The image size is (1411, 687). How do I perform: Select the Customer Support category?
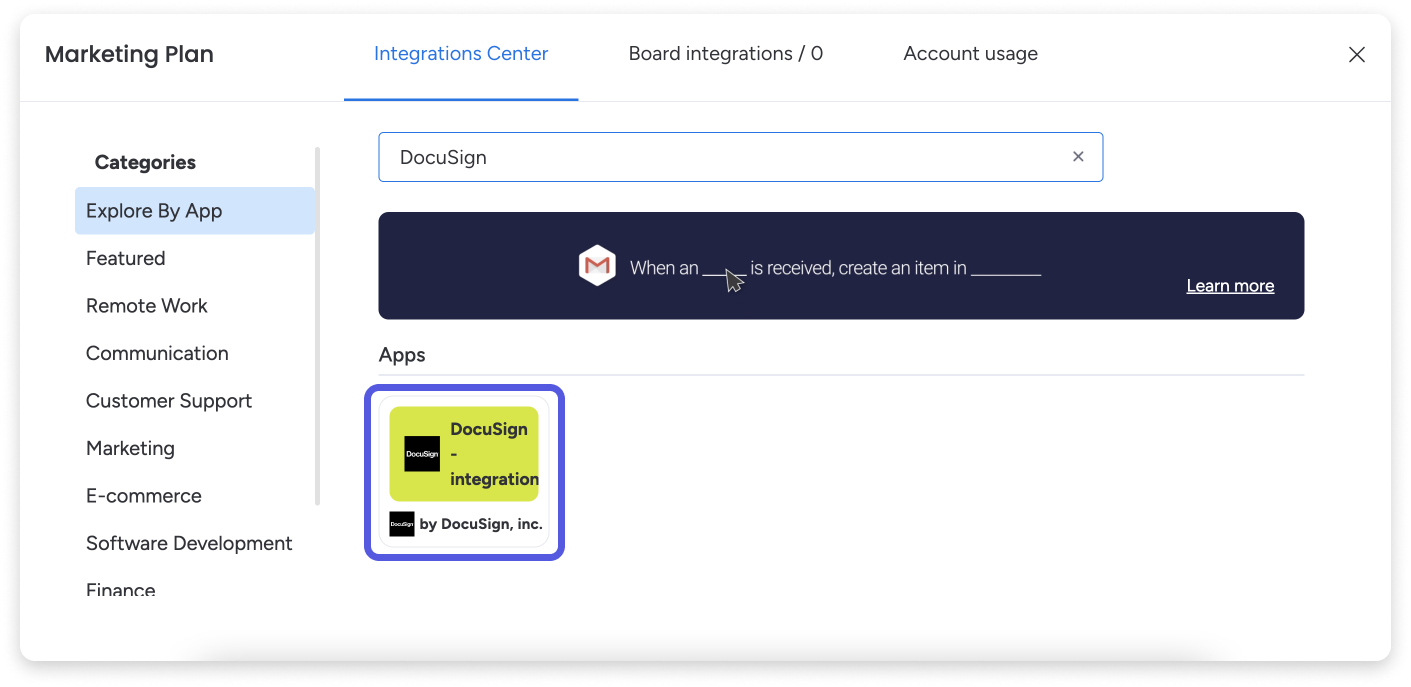tap(168, 400)
